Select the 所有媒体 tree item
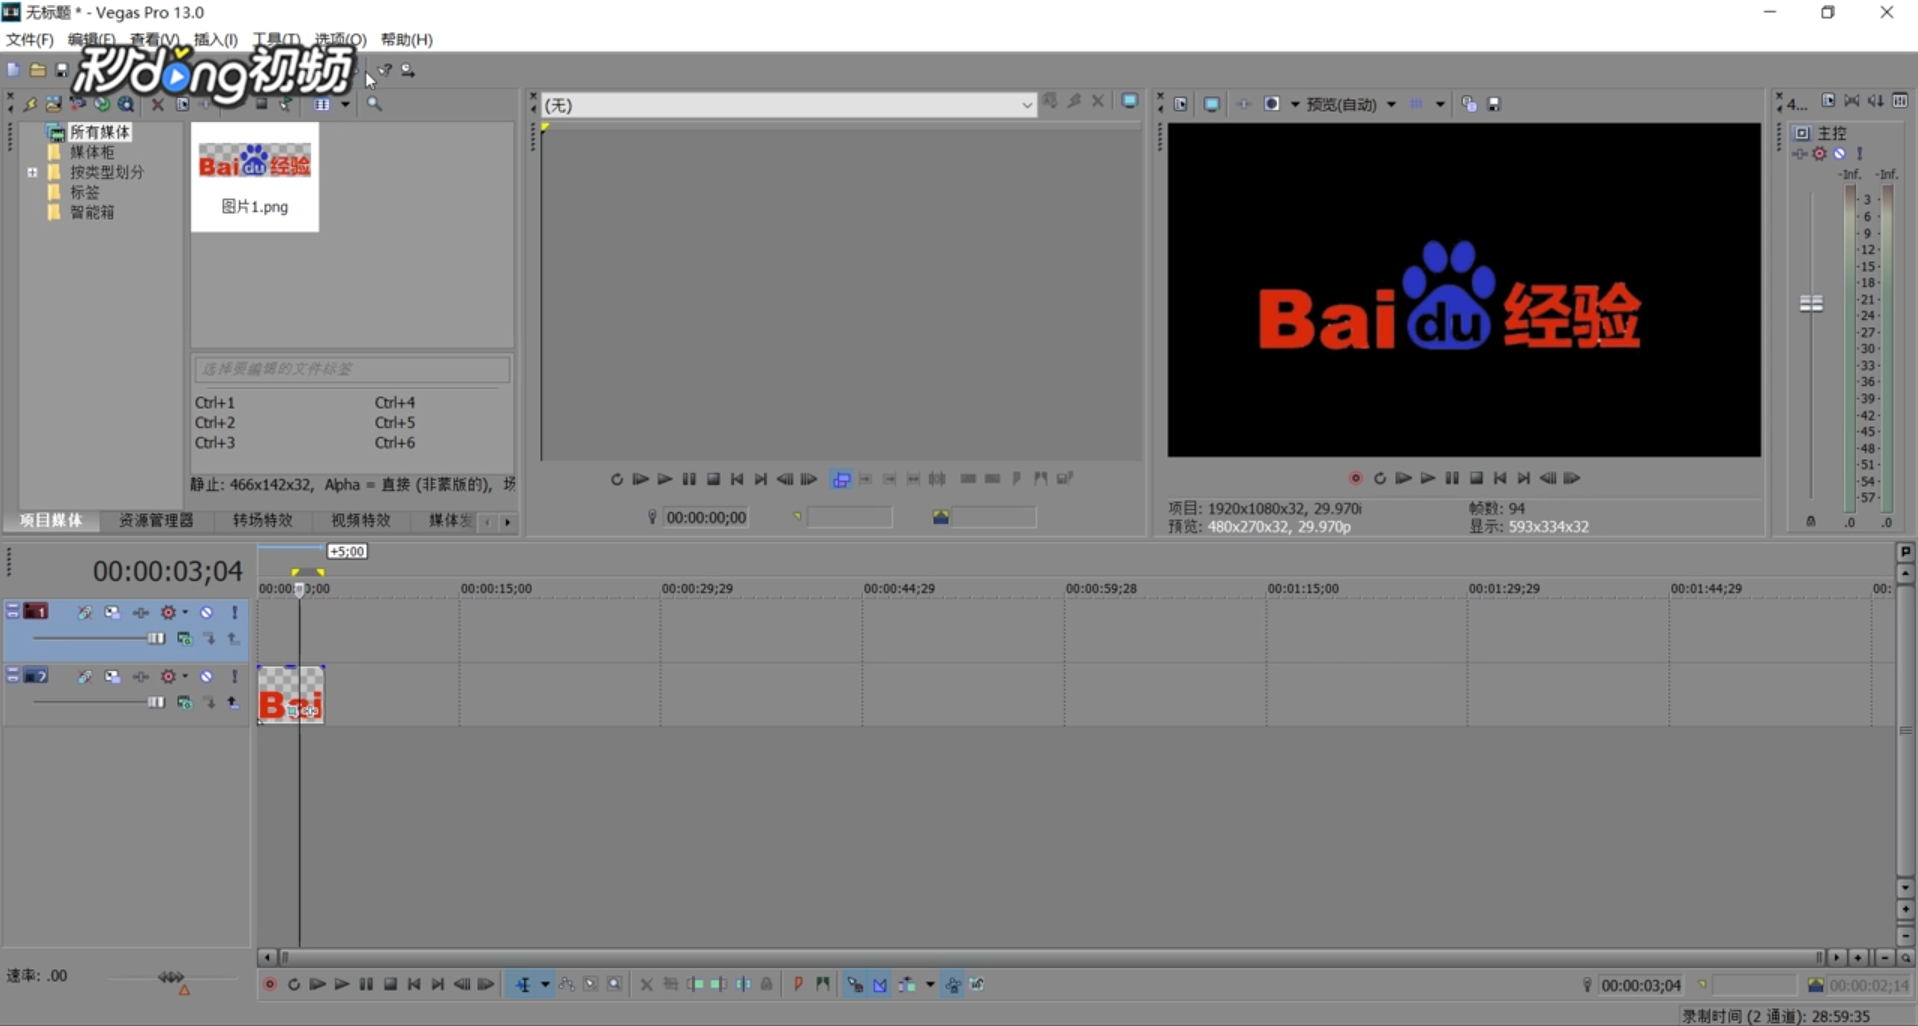Image resolution: width=1918 pixels, height=1026 pixels. click(99, 132)
